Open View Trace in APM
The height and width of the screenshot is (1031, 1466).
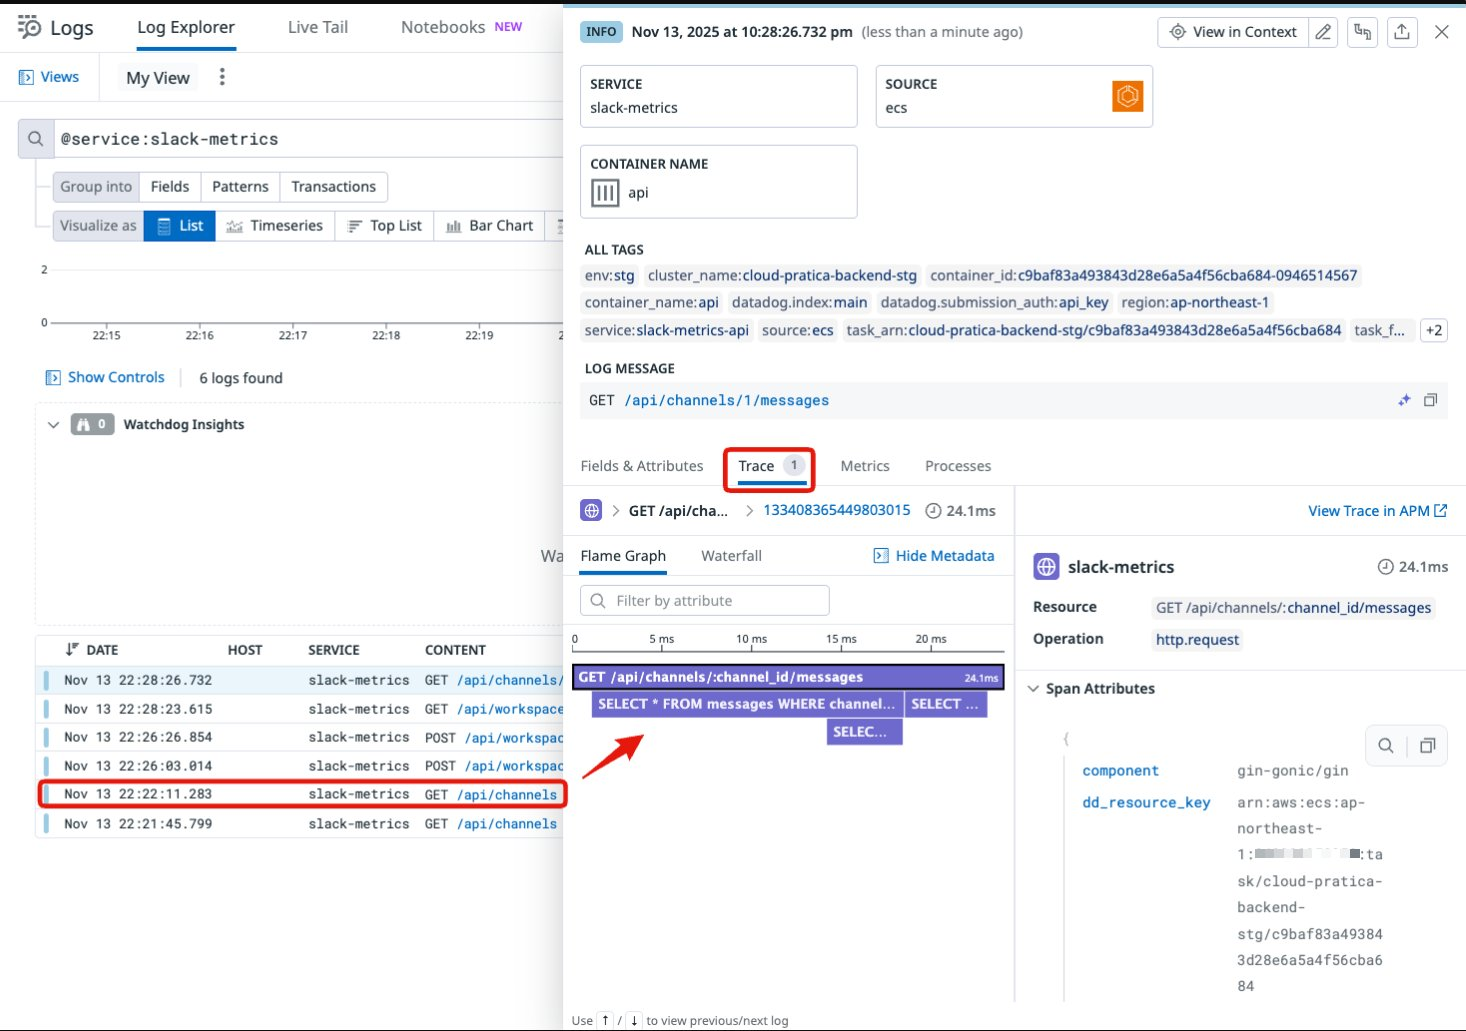coord(1377,510)
